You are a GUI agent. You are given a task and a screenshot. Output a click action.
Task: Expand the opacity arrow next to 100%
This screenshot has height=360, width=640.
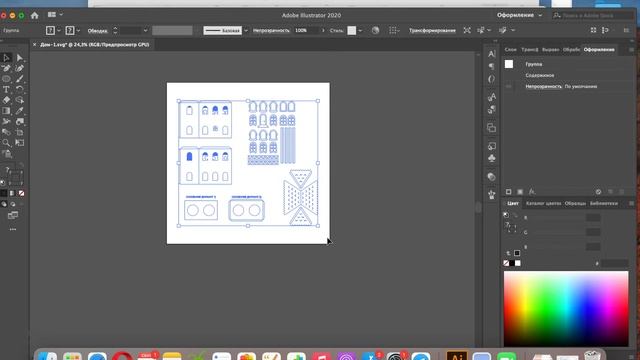(x=323, y=31)
